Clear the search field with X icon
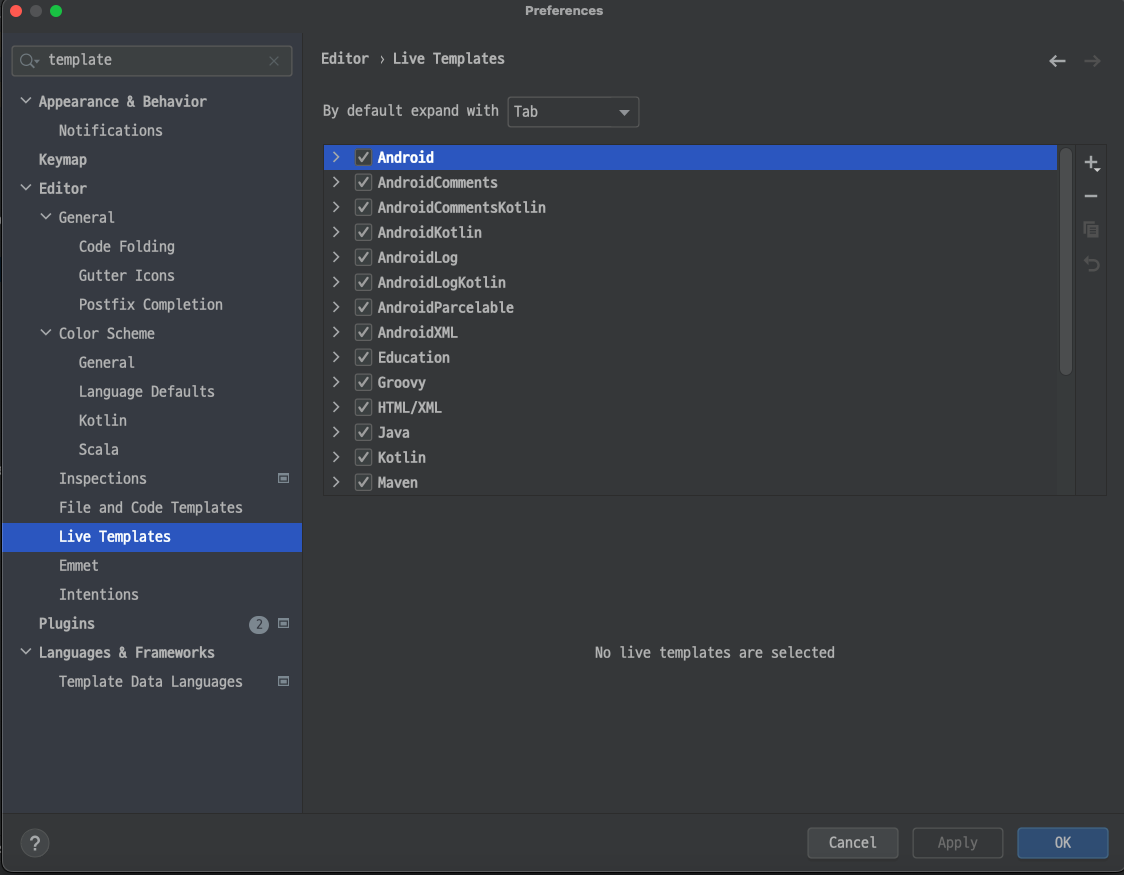This screenshot has width=1124, height=875. (x=274, y=61)
